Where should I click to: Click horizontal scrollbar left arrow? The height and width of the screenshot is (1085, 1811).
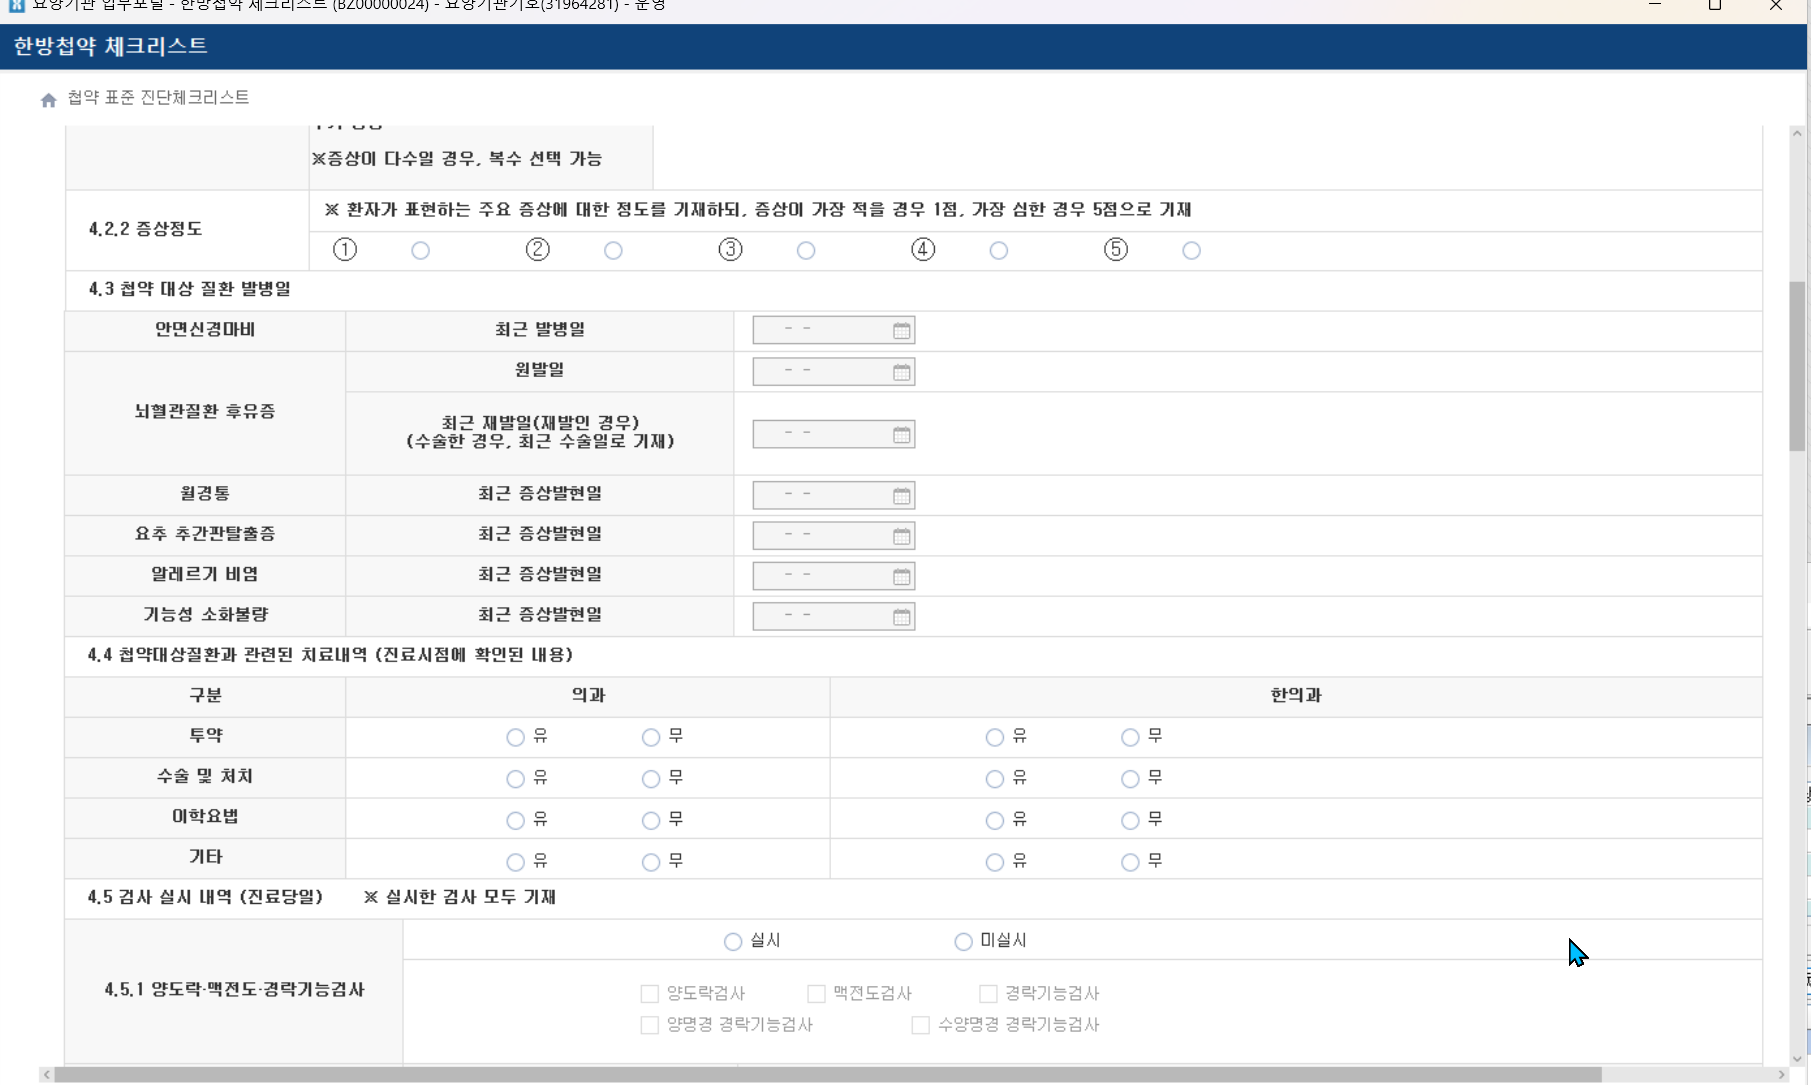pyautogui.click(x=46, y=1075)
